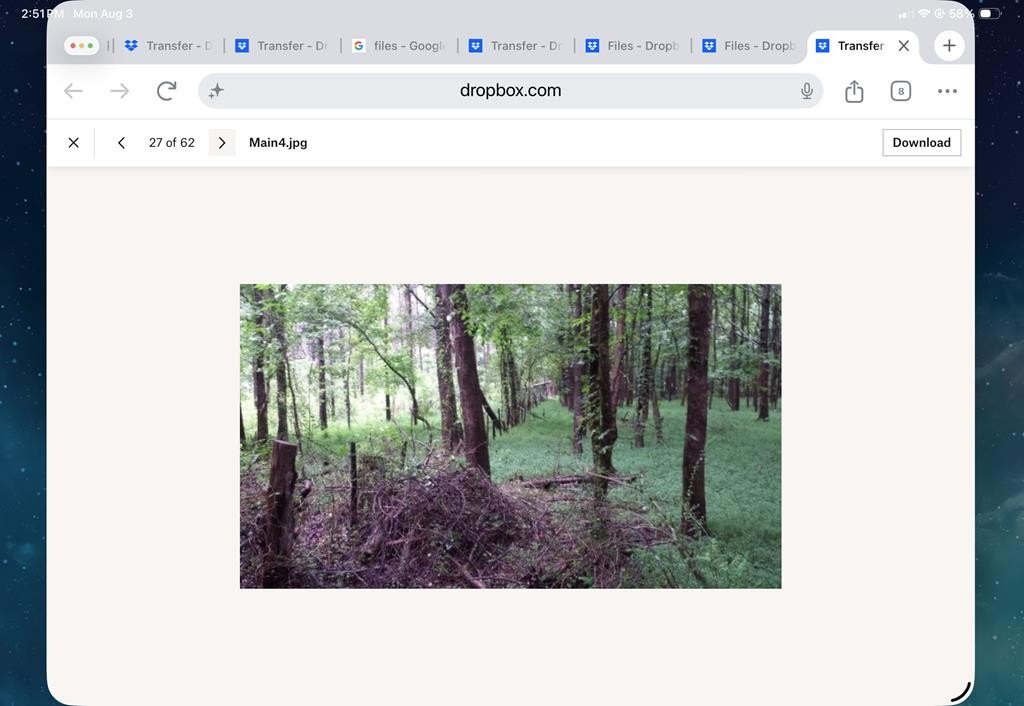Tap the clock in status bar
This screenshot has height=706, width=1024.
[x=42, y=13]
